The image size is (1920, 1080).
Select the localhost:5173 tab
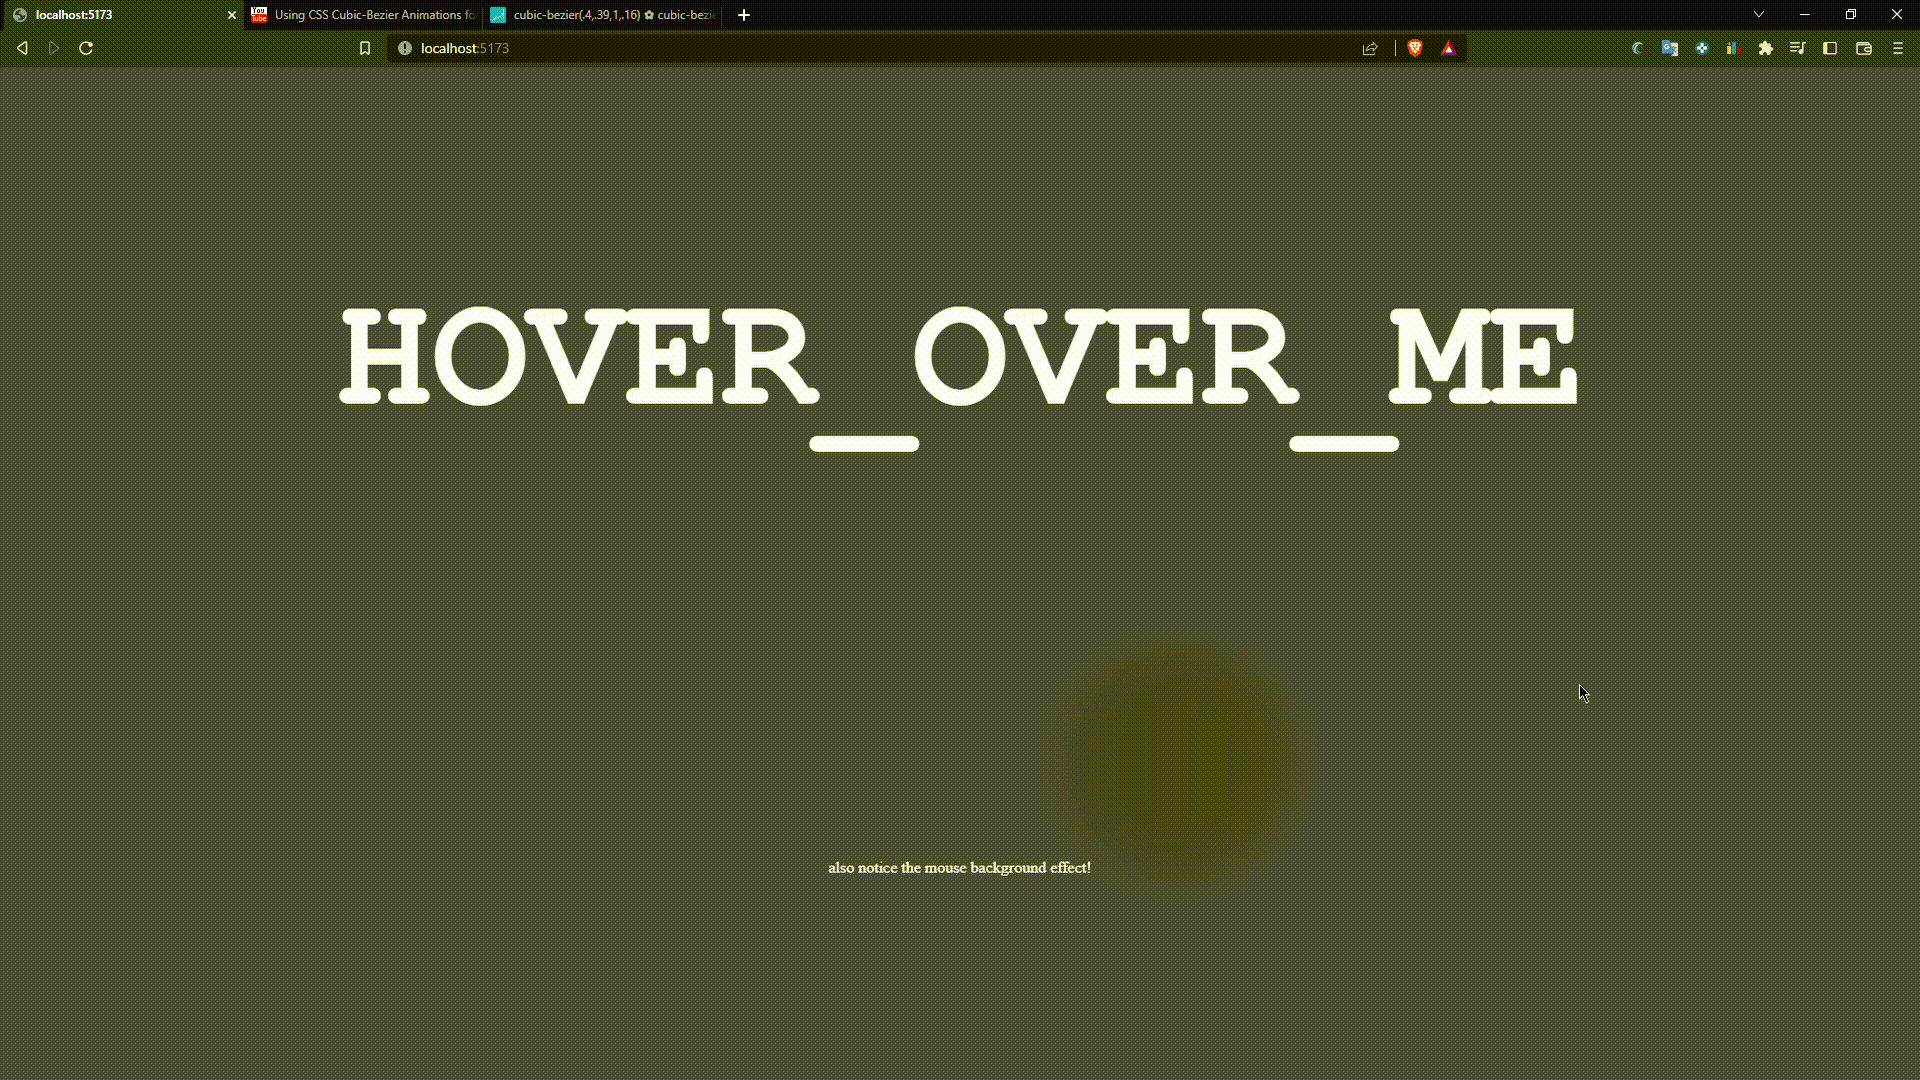pos(122,15)
